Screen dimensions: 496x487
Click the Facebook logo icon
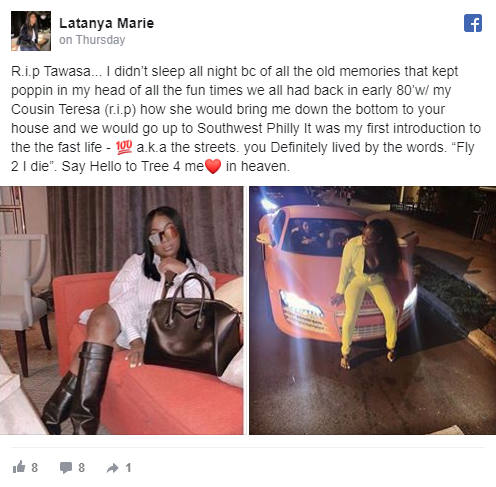[x=473, y=23]
